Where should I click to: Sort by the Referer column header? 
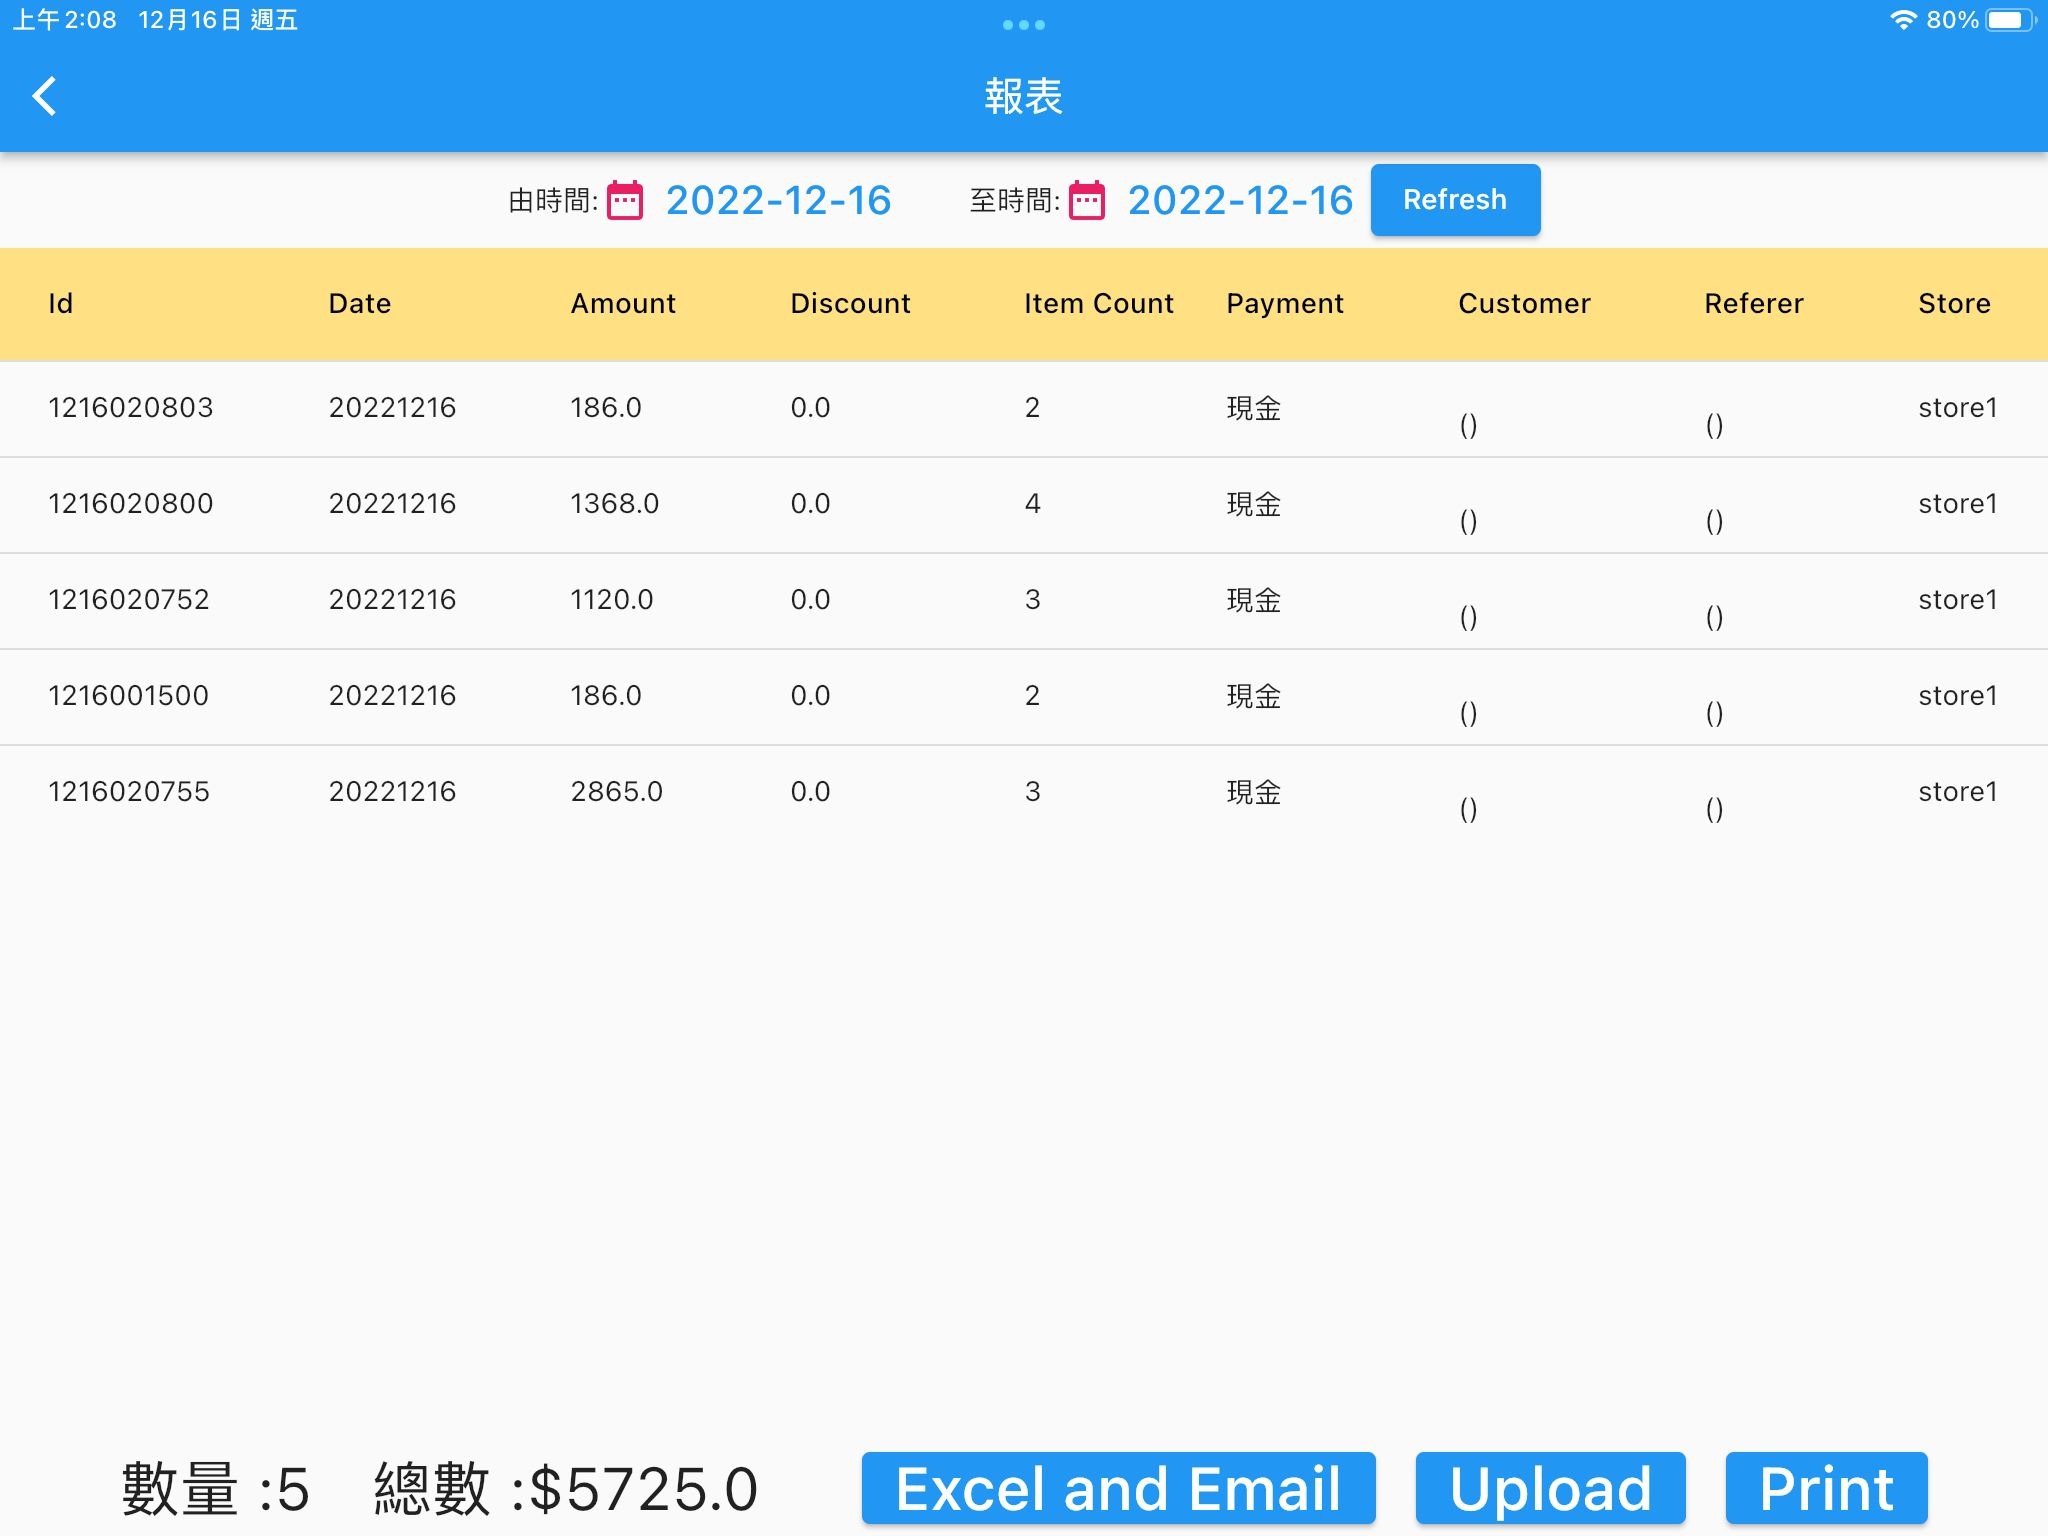1754,304
